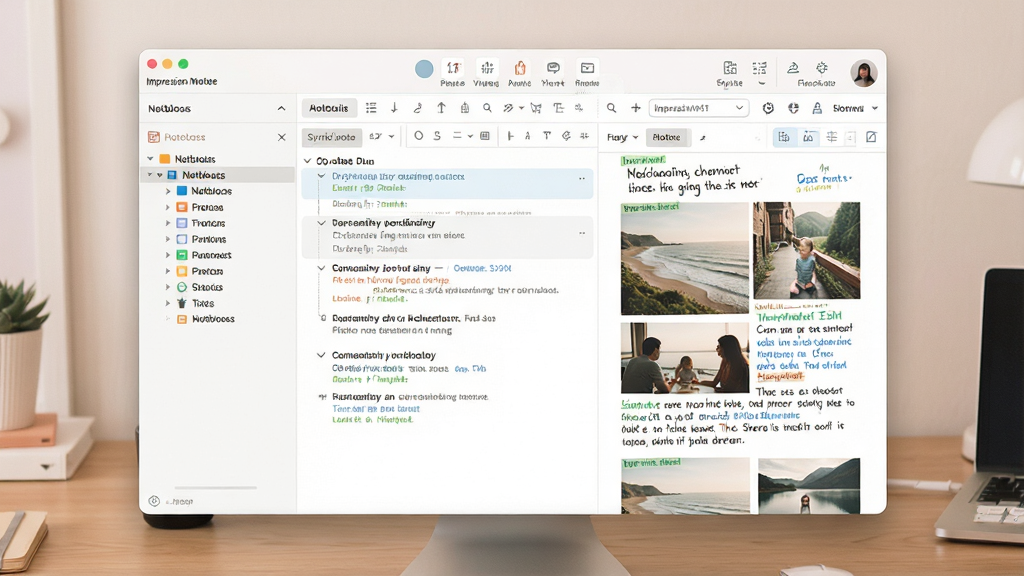Image resolution: width=1024 pixels, height=576 pixels.
Task: Open the child on boardwalk photo
Action: [807, 250]
